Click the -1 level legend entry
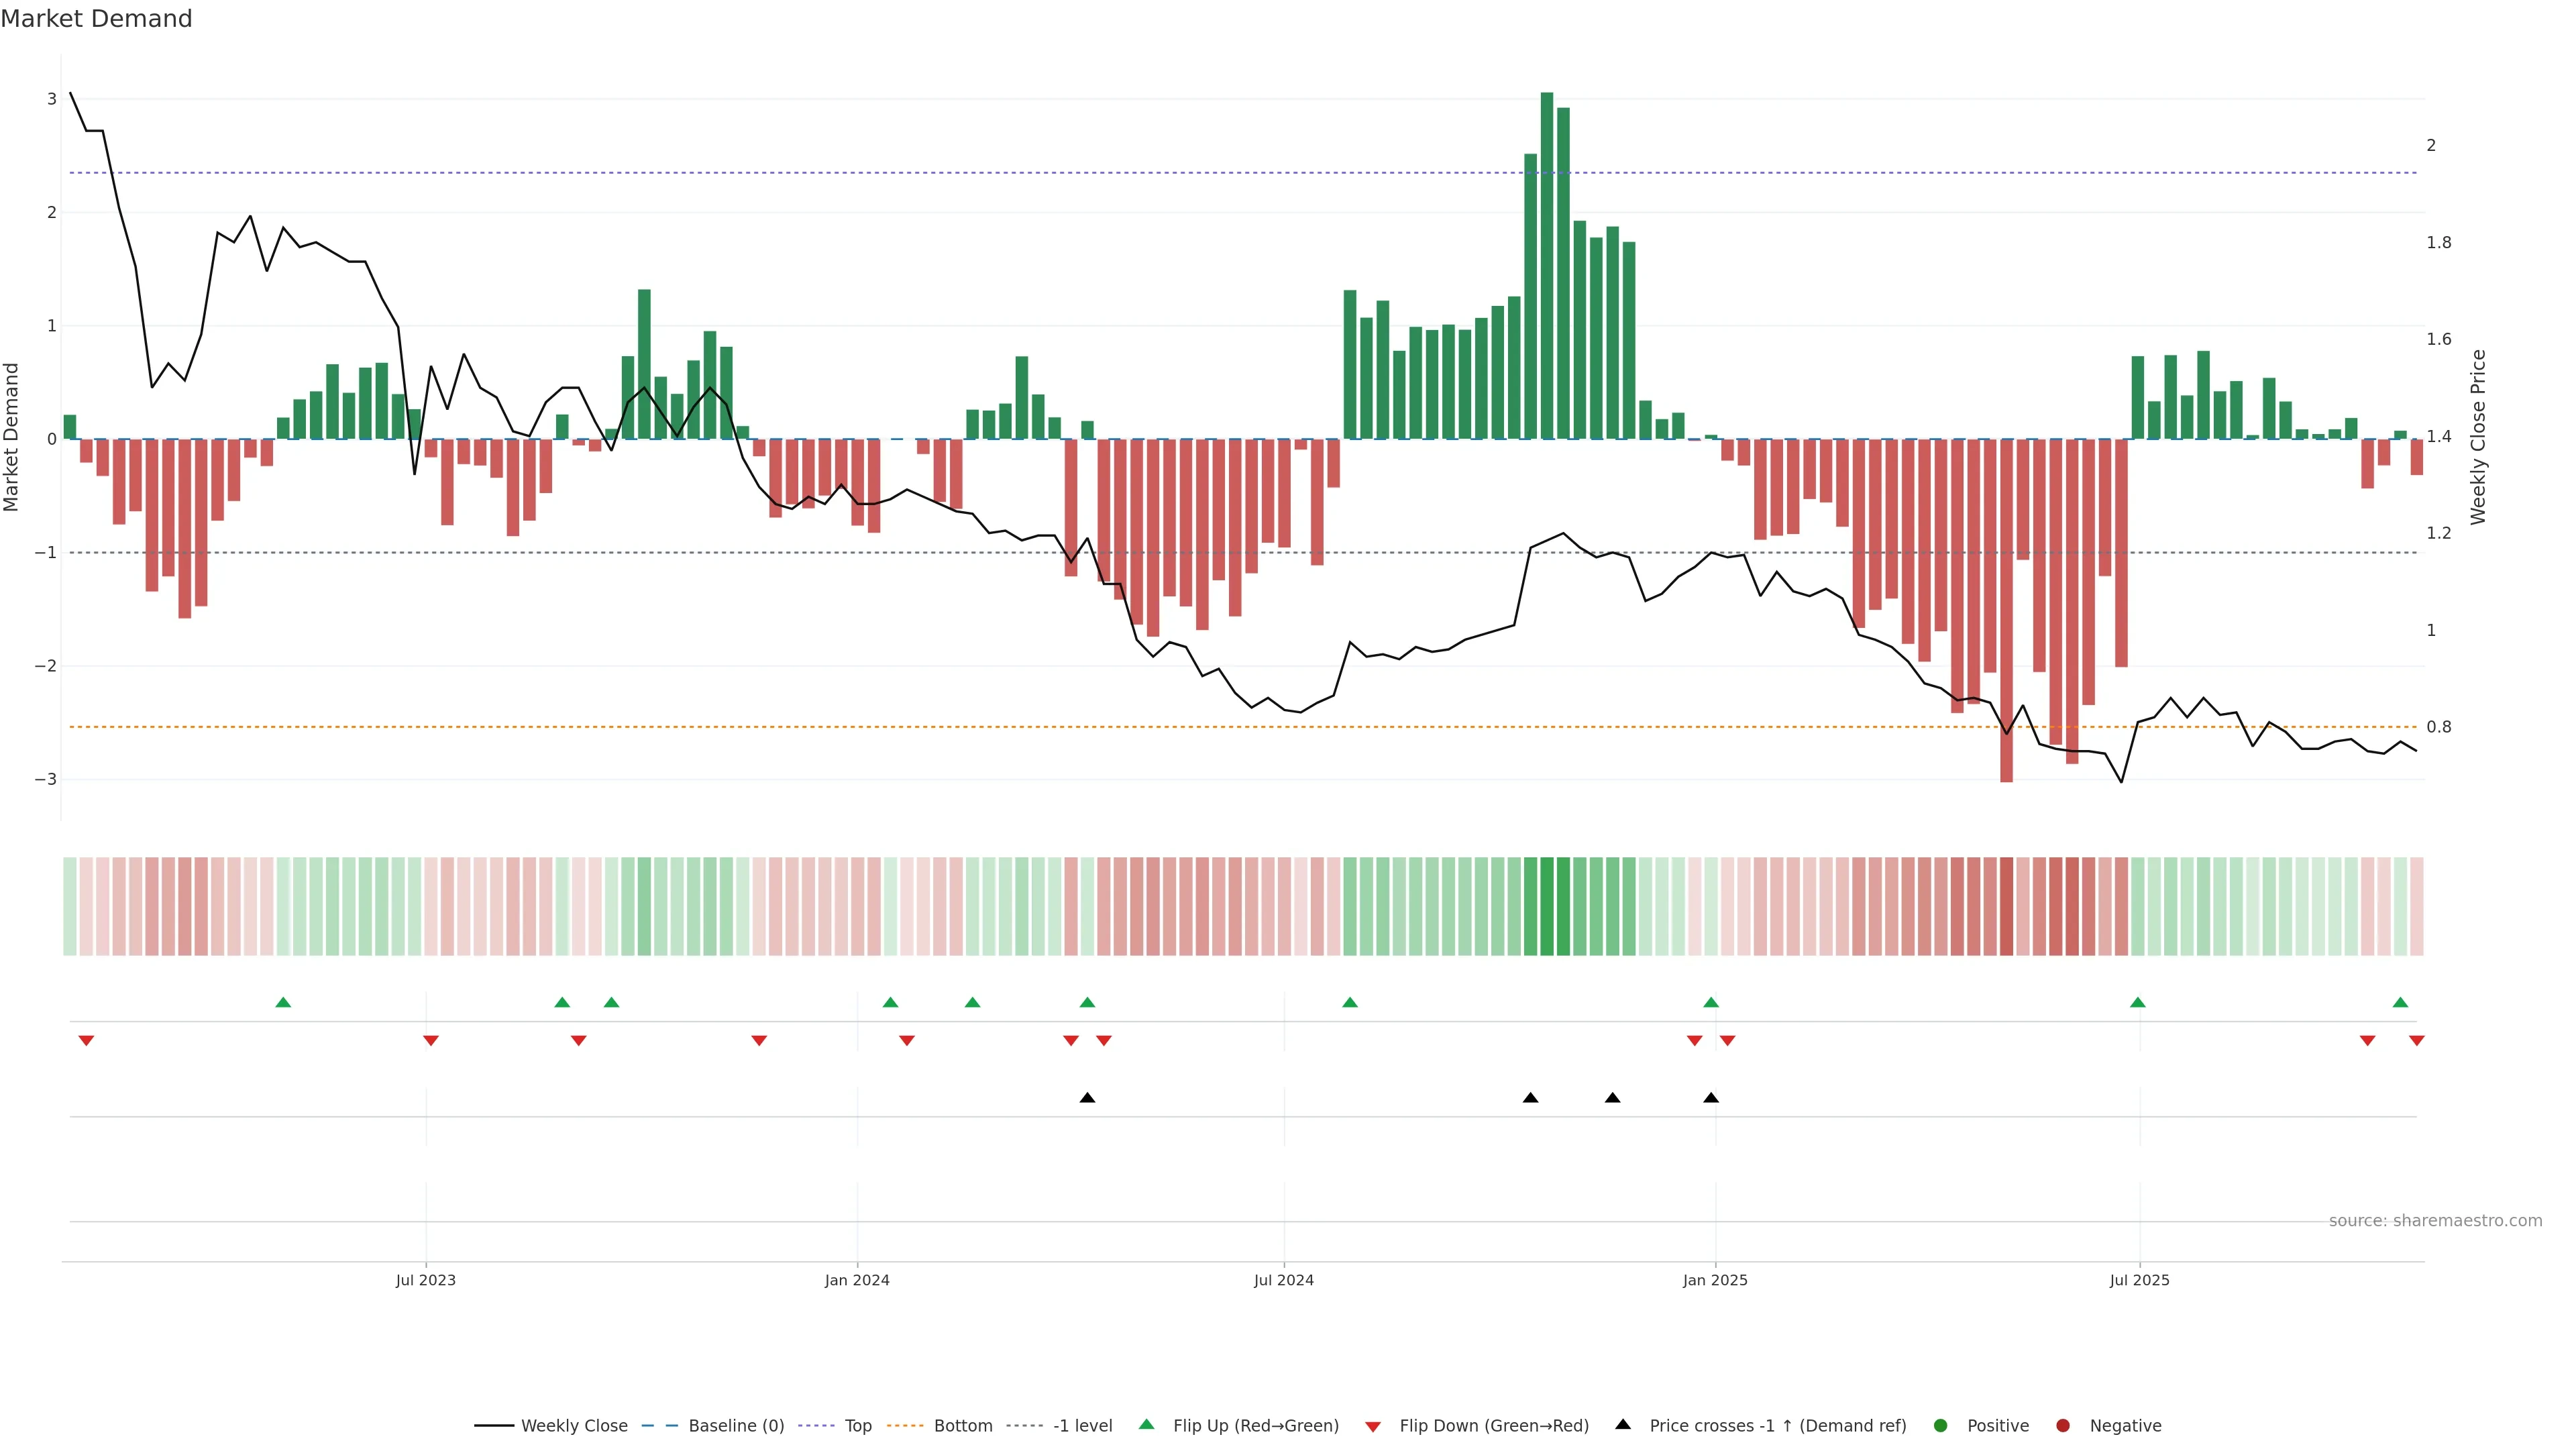The height and width of the screenshot is (1449, 2576). 1082,1425
